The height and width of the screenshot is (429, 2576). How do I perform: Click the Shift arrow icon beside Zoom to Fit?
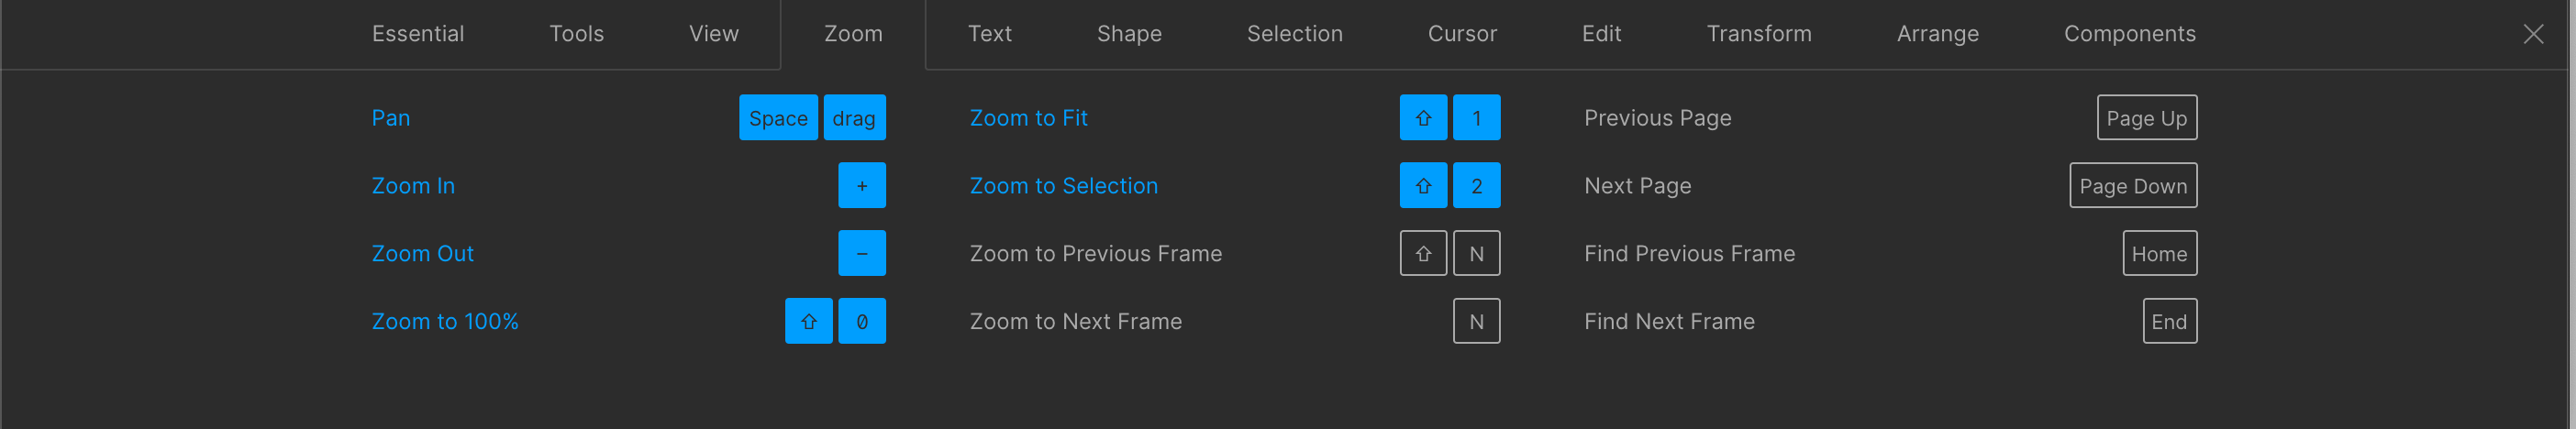1423,118
